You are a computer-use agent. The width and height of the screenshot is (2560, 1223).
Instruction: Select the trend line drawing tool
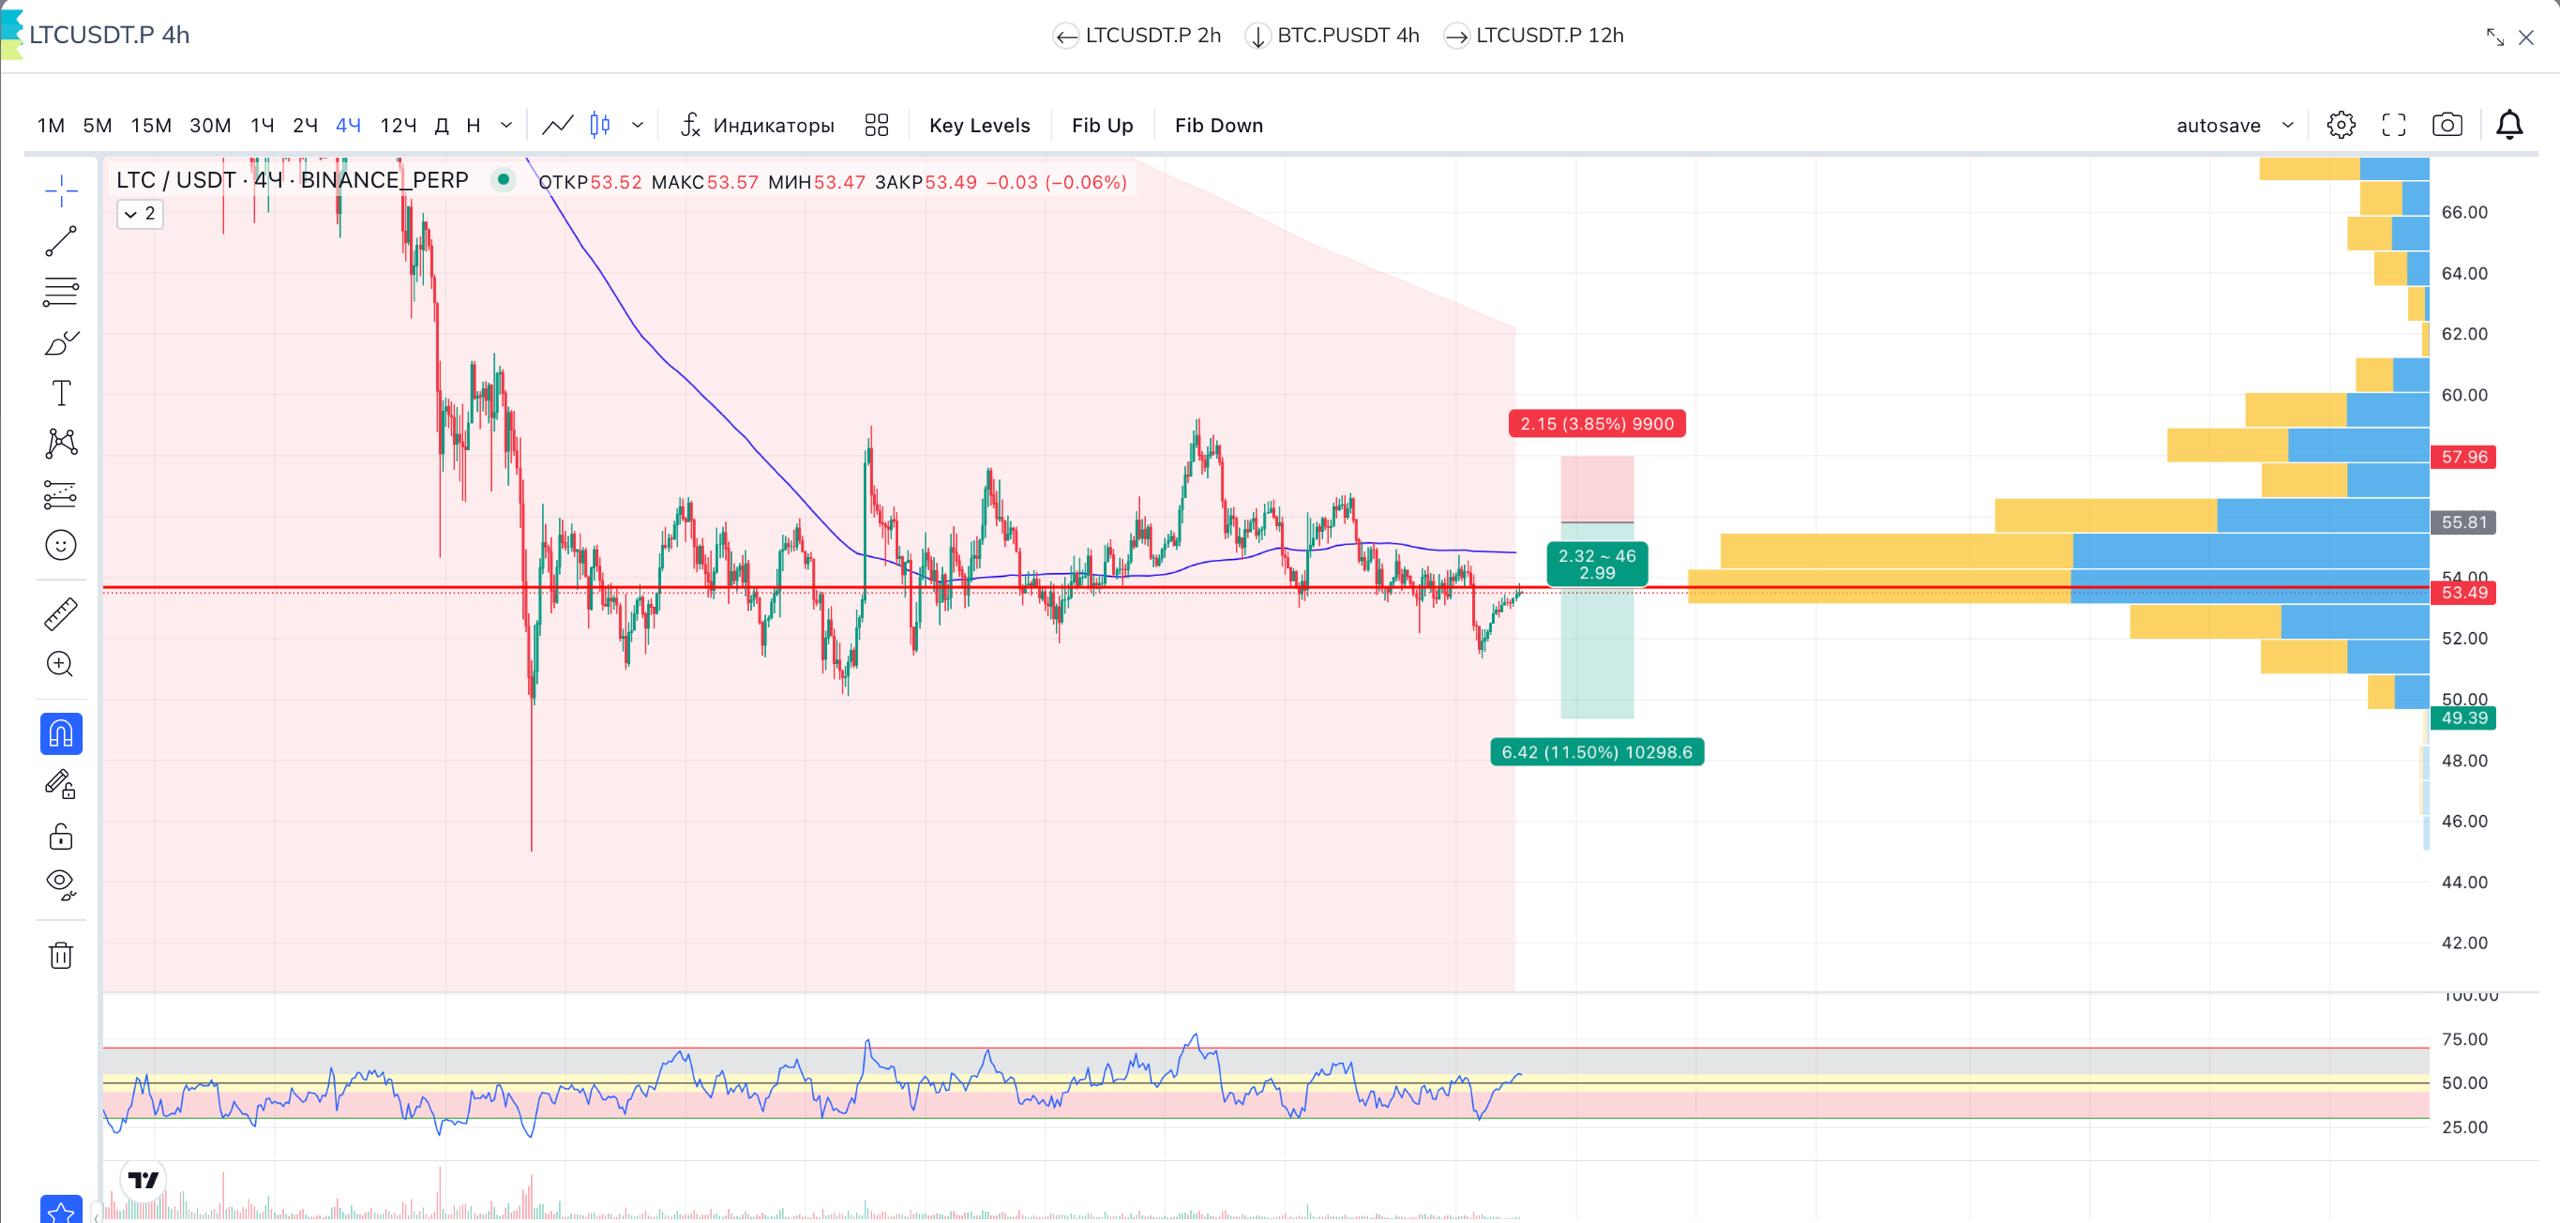click(x=61, y=241)
